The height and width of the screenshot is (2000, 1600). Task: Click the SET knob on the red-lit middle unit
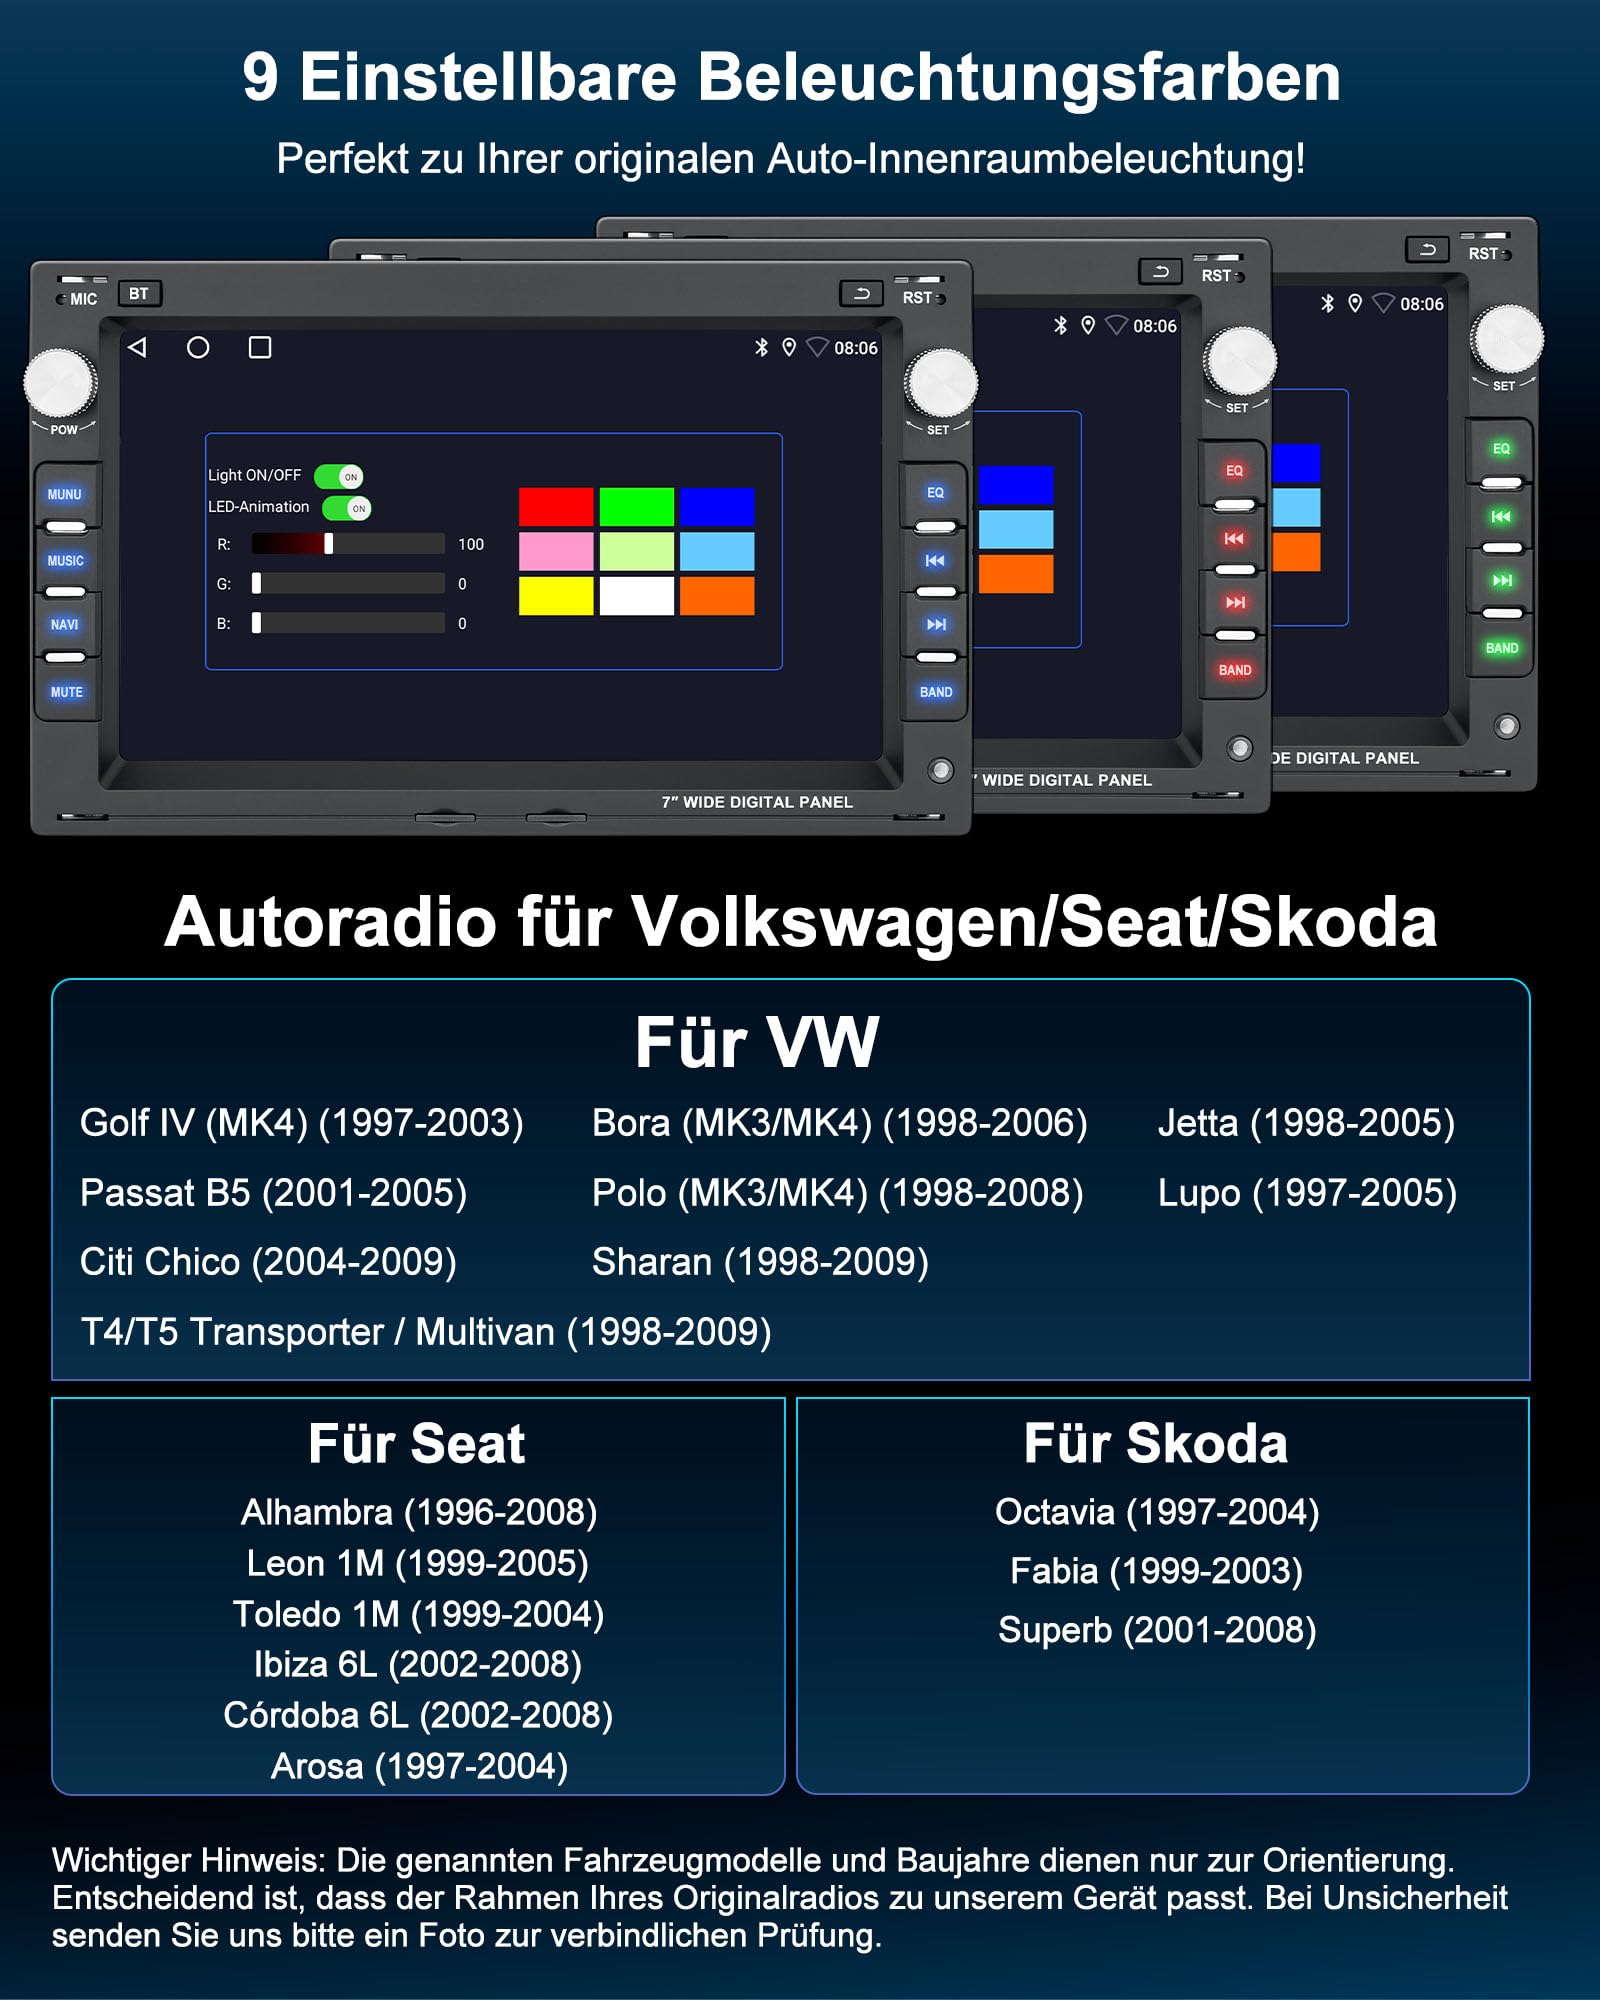(1240, 360)
